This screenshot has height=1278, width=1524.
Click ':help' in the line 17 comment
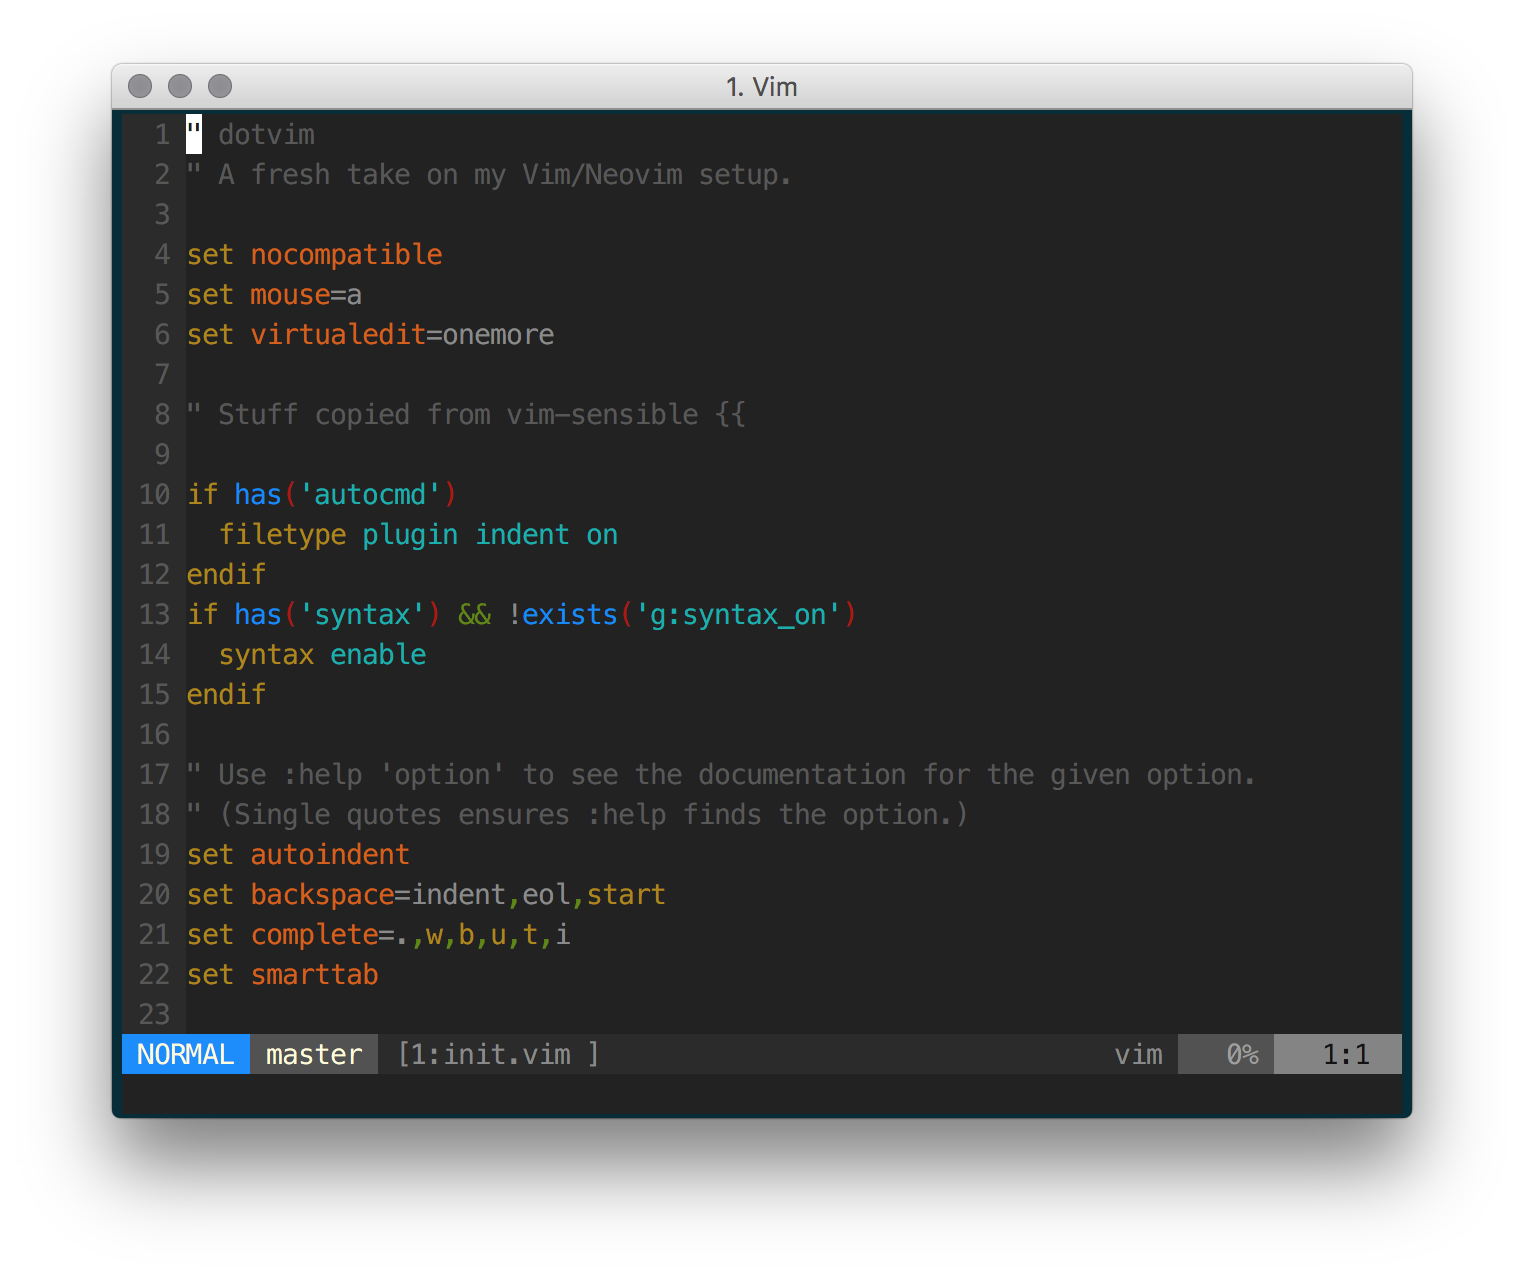click(x=322, y=774)
